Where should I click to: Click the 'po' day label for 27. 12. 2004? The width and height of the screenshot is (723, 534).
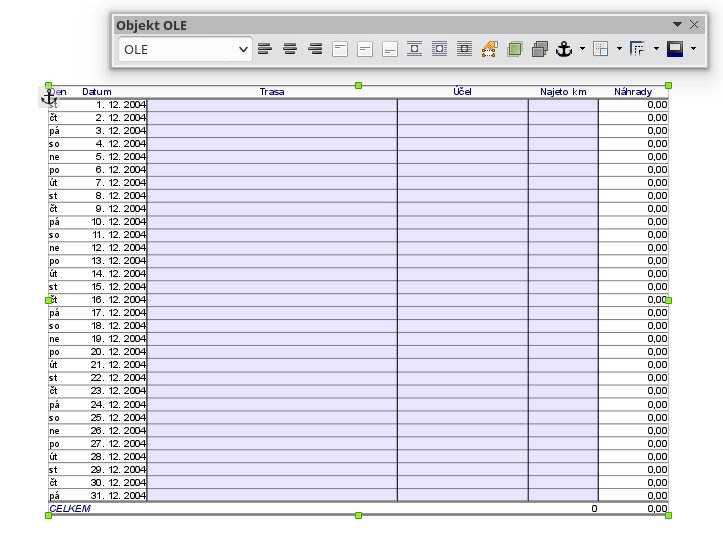[x=54, y=444]
